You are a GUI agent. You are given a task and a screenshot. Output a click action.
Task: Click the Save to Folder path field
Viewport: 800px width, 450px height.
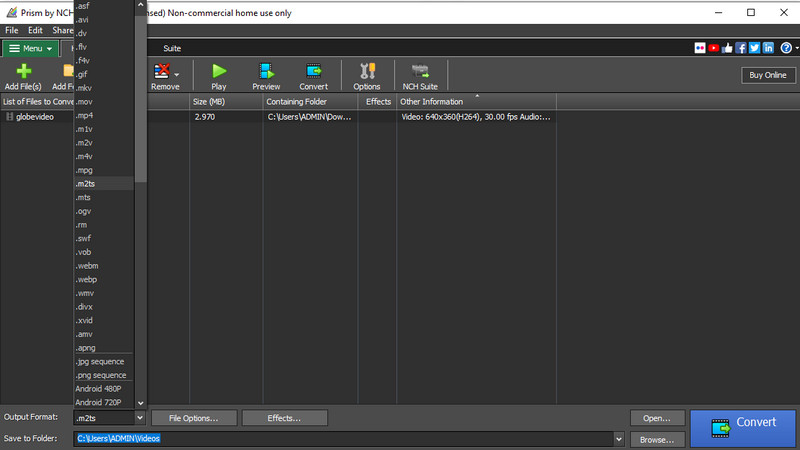(x=340, y=438)
